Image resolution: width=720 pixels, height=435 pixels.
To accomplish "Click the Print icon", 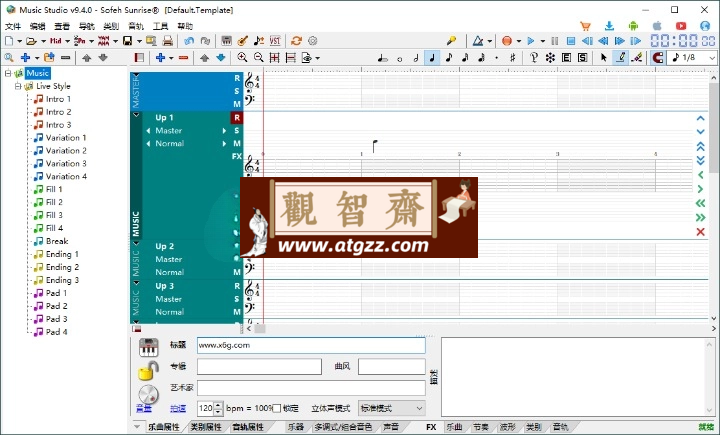I will coord(168,41).
